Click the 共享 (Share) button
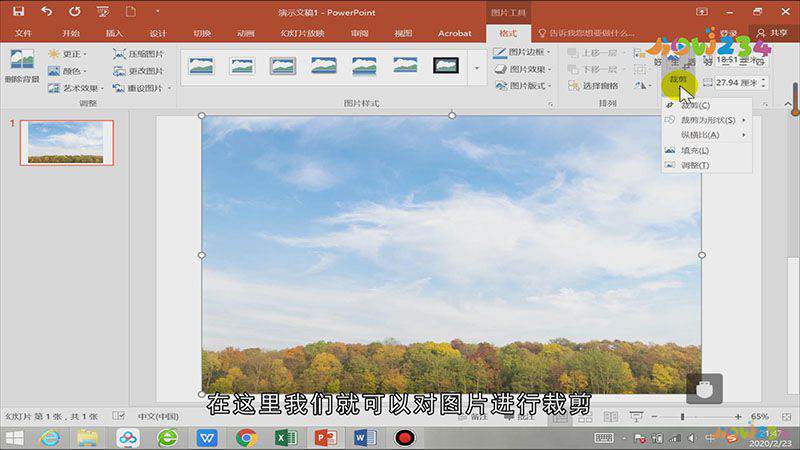Screen dimensions: 800x450 (x=773, y=33)
